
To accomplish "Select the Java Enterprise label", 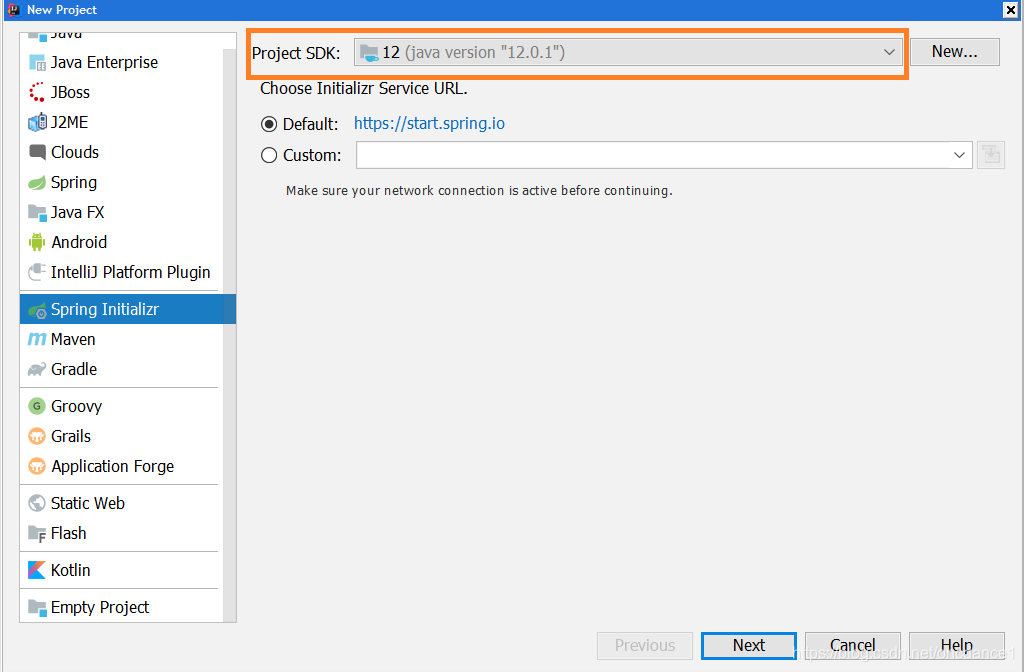I will [x=104, y=63].
